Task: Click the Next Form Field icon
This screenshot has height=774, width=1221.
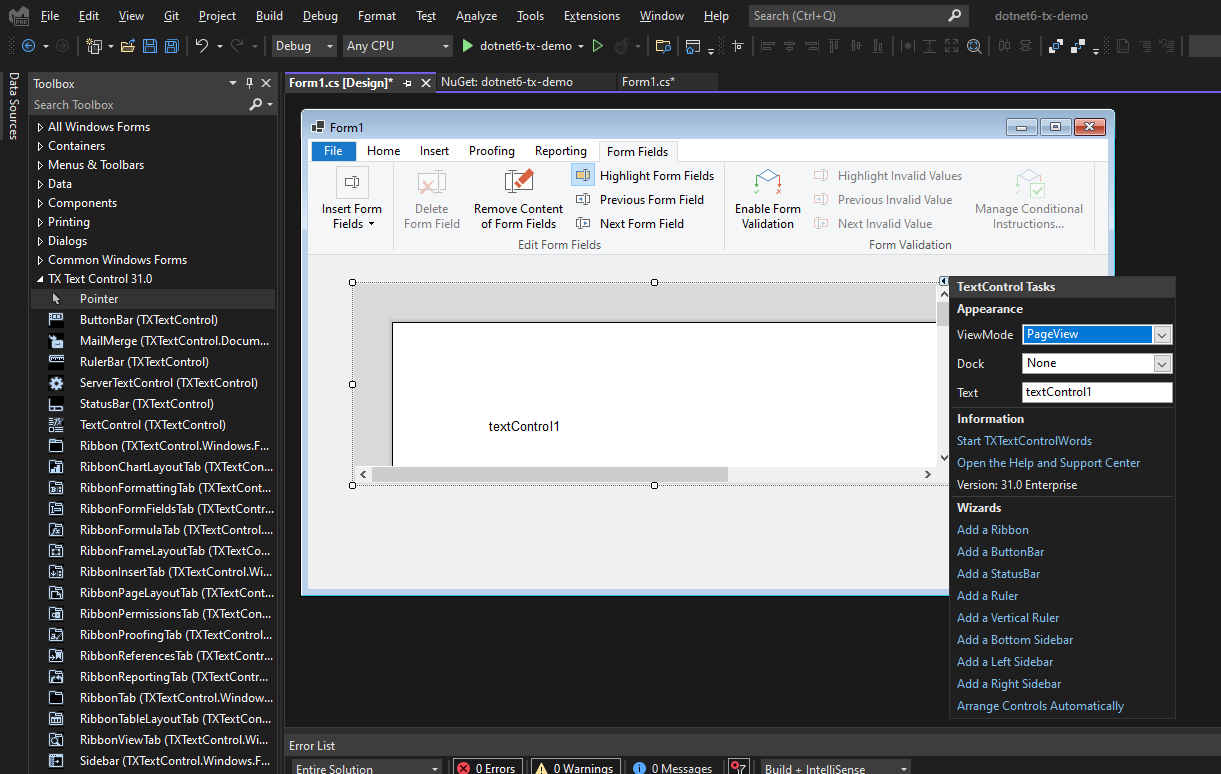Action: click(583, 224)
